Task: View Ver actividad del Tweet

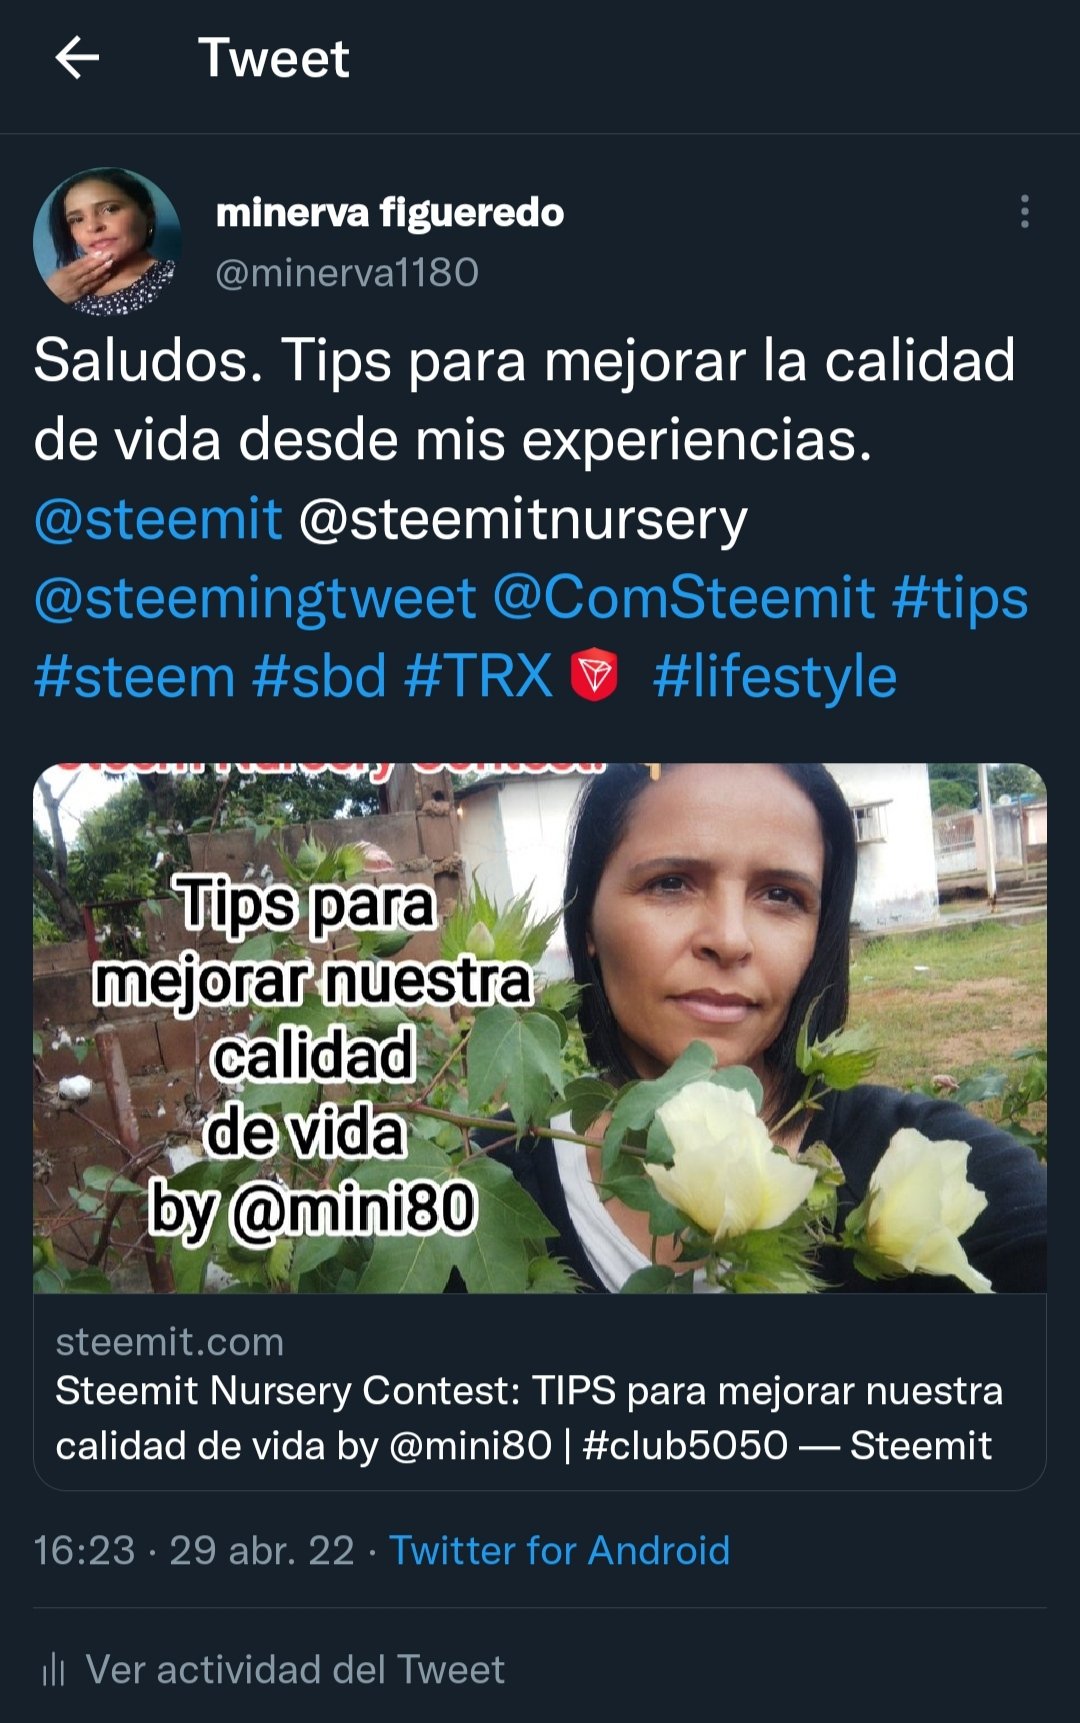Action: tap(295, 1669)
